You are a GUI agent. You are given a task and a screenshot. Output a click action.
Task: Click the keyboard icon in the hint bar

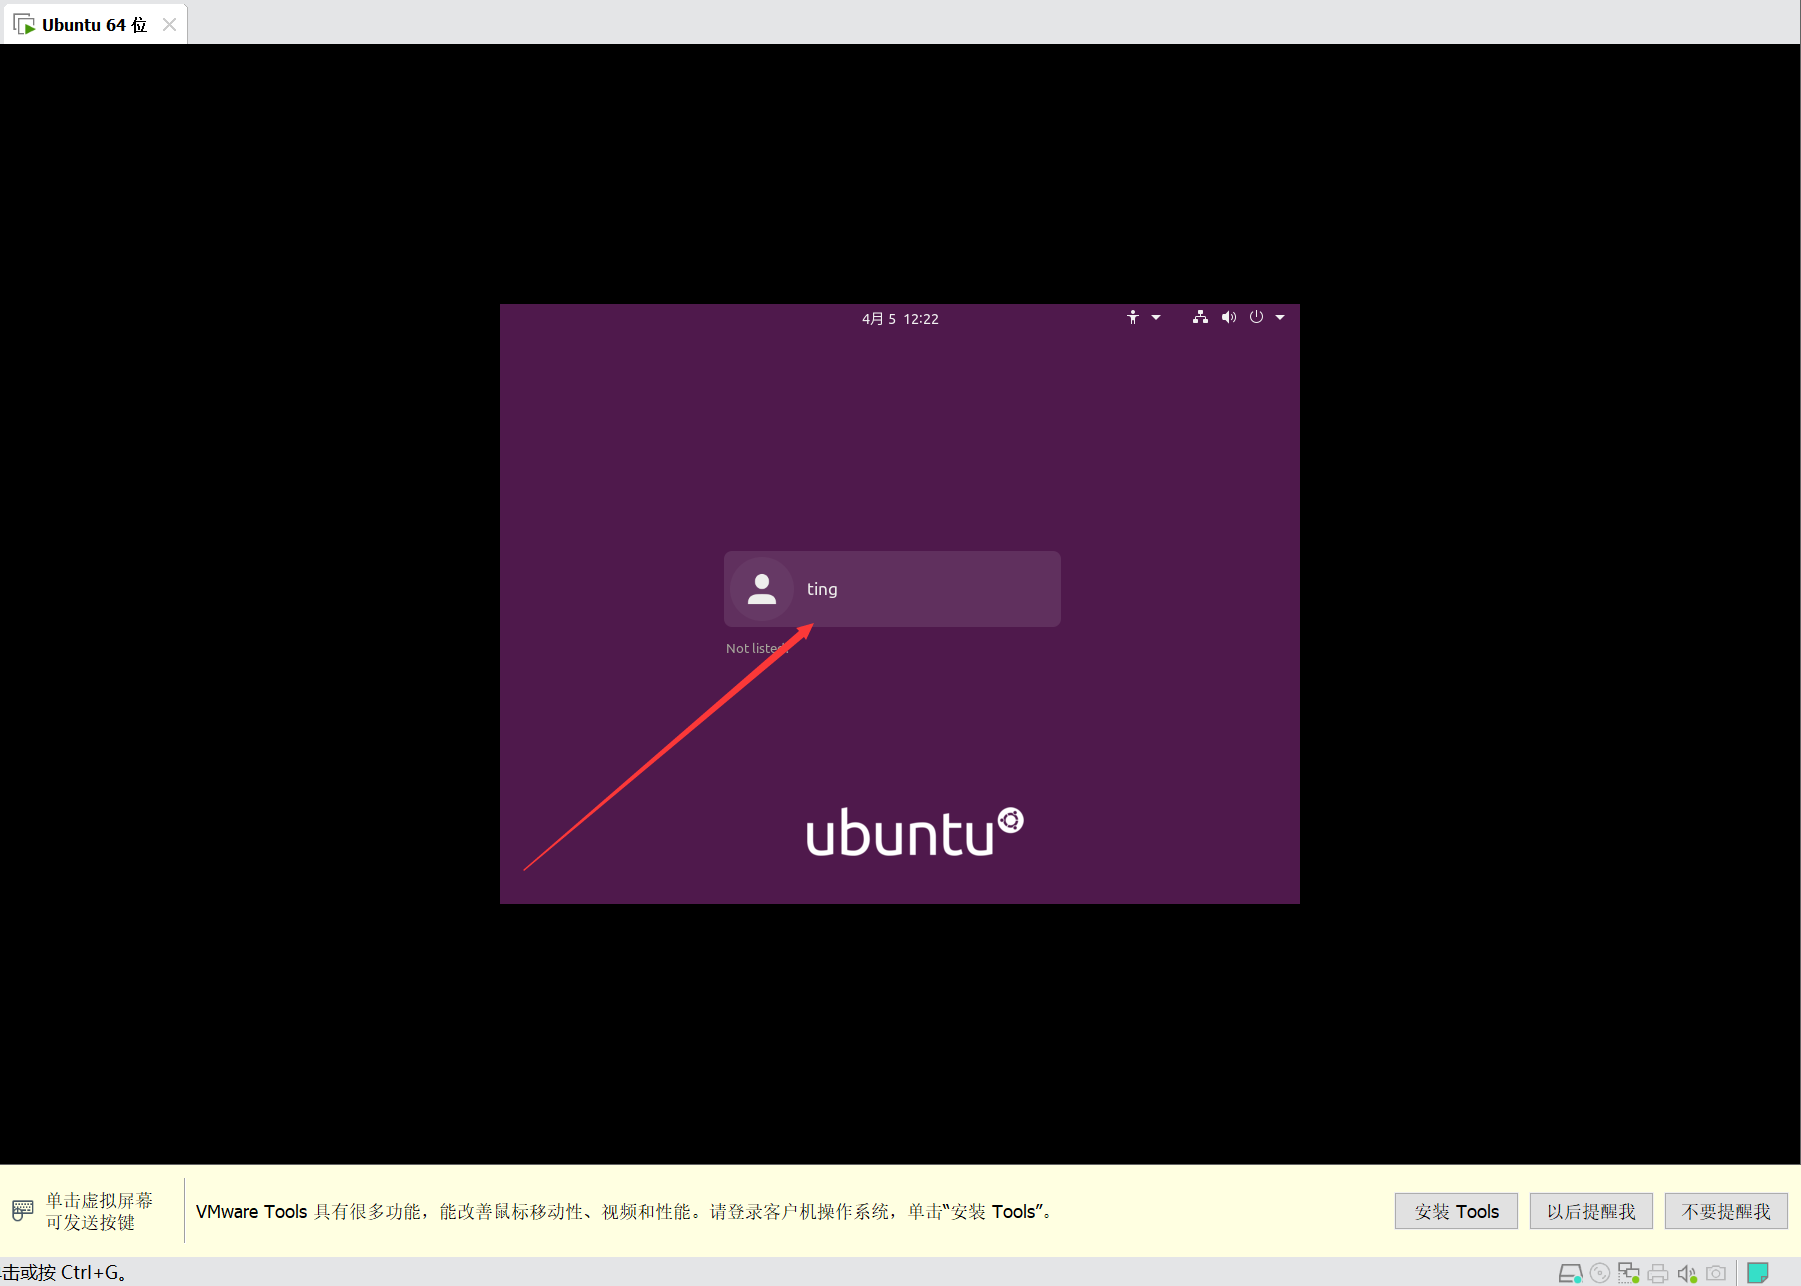click(x=23, y=1211)
